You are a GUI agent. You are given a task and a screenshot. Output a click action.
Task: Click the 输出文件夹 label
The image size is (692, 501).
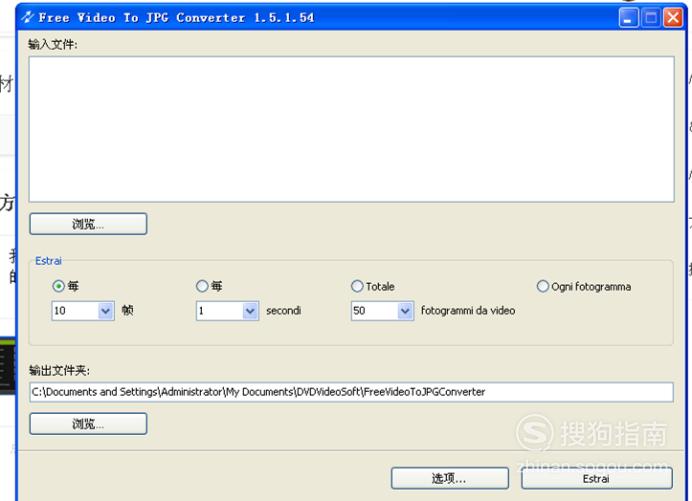(x=59, y=370)
